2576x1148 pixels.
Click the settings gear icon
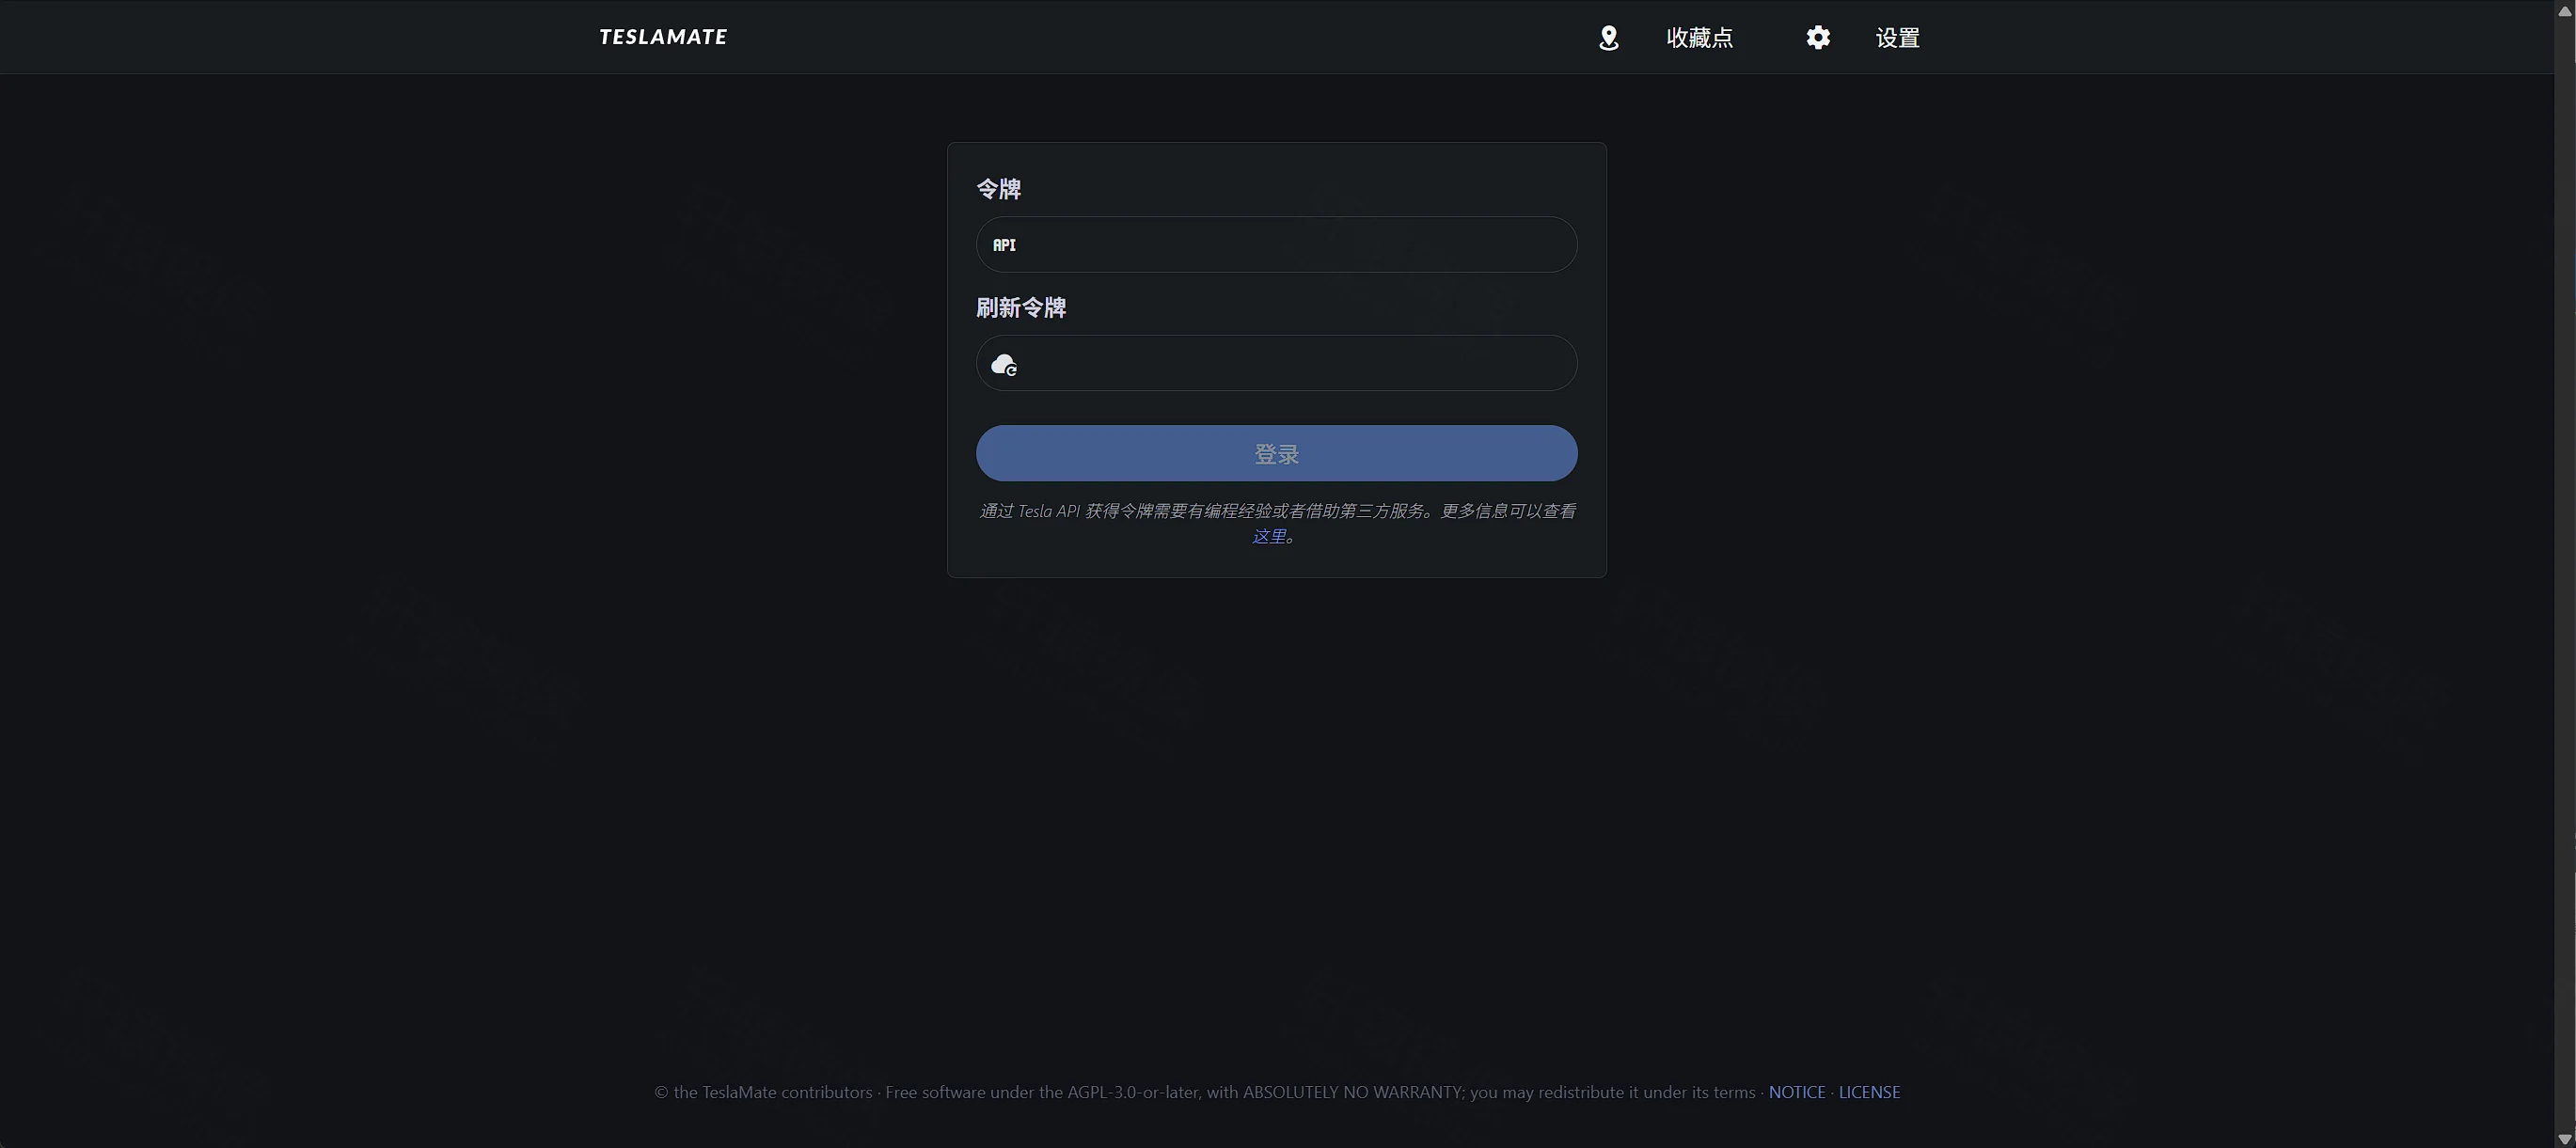click(x=1818, y=37)
